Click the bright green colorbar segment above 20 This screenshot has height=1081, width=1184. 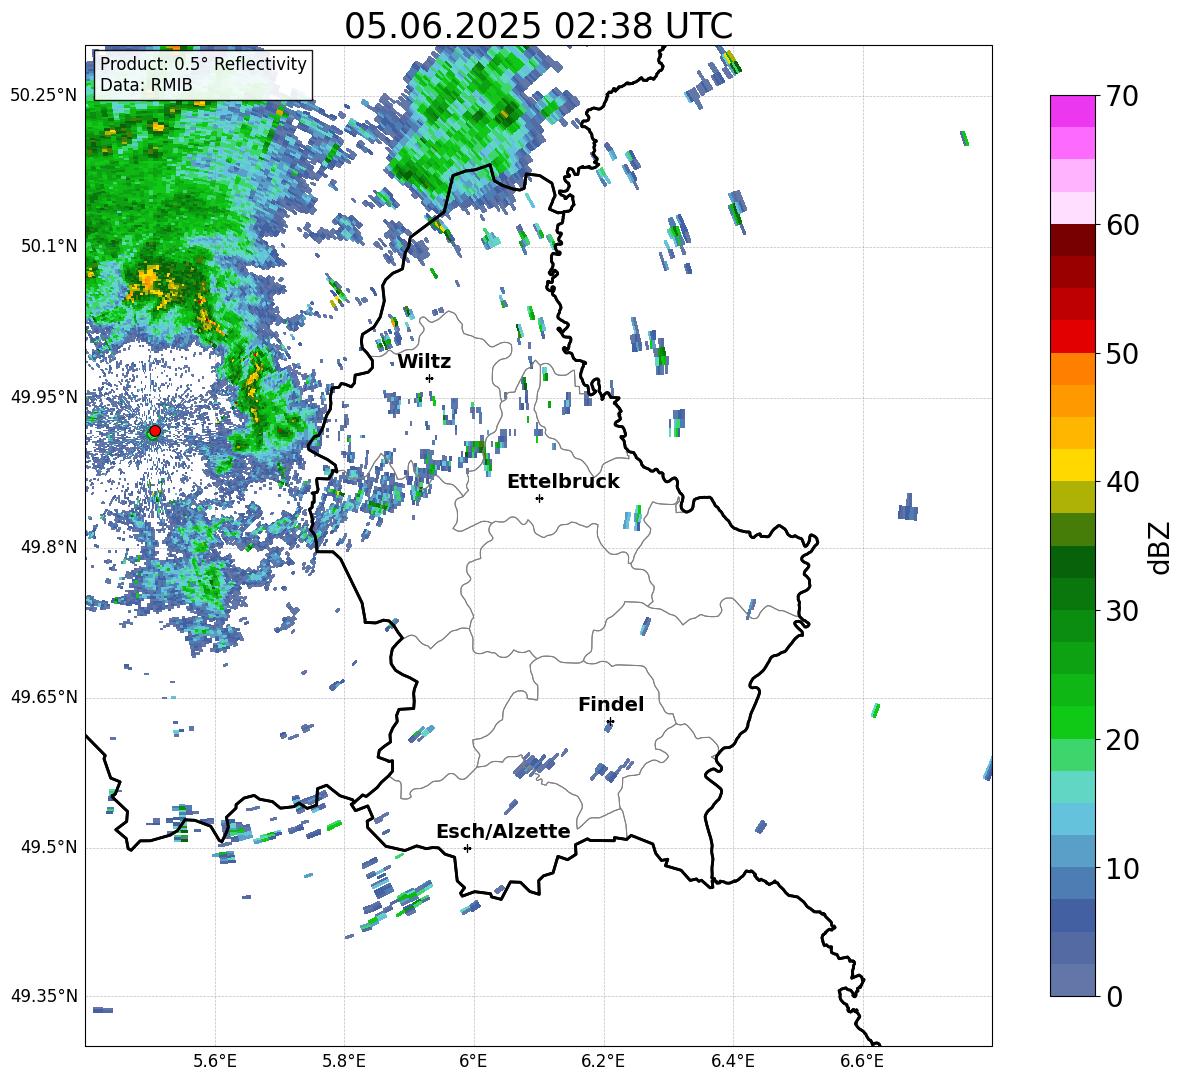pyautogui.click(x=1073, y=722)
